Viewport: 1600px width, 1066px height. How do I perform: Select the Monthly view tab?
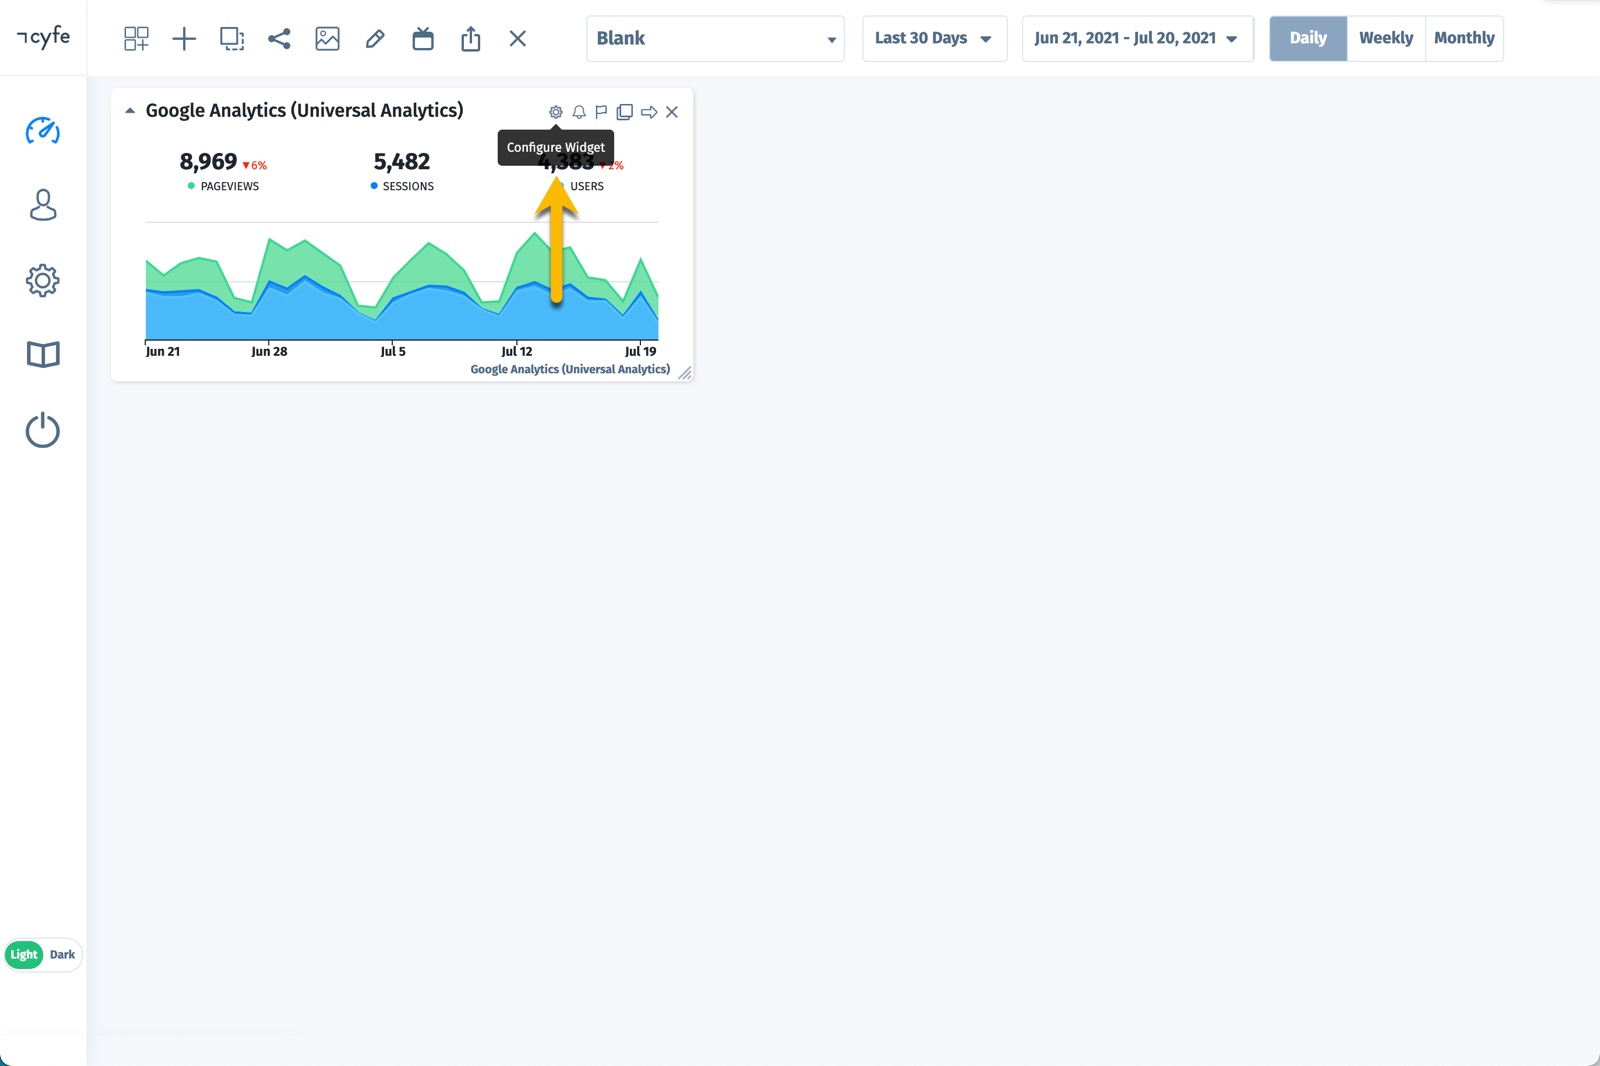(x=1464, y=39)
